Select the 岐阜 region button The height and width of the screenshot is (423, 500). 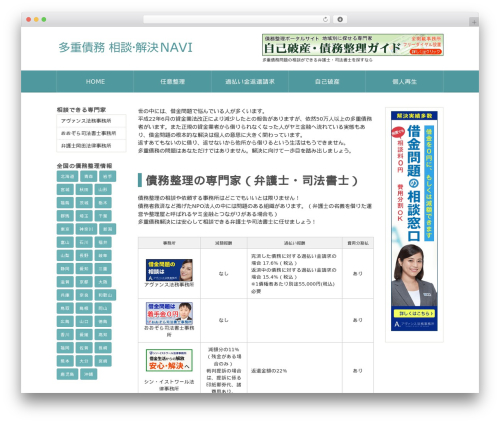103,255
